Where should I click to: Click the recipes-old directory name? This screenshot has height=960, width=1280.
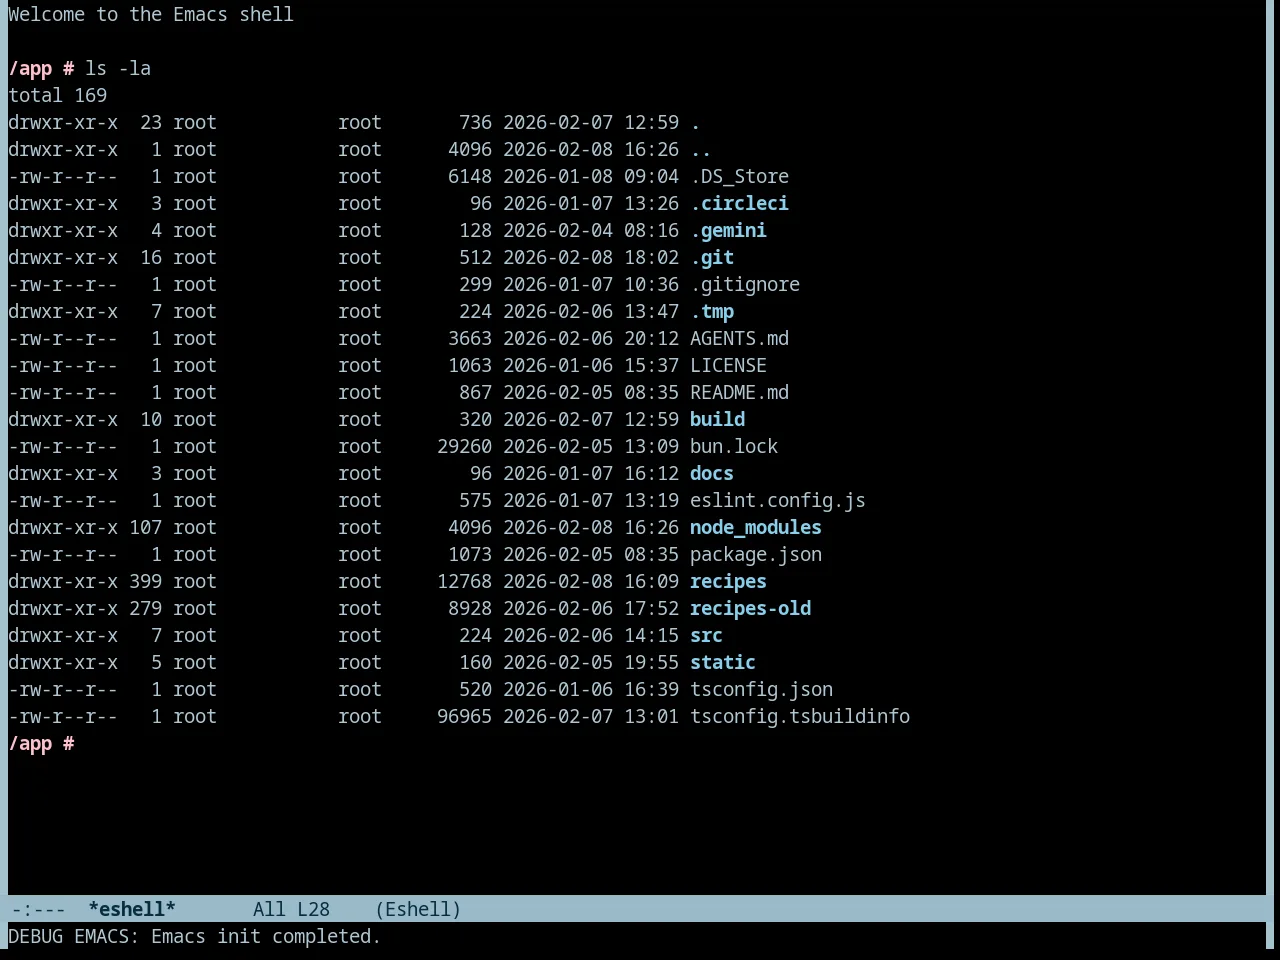750,608
